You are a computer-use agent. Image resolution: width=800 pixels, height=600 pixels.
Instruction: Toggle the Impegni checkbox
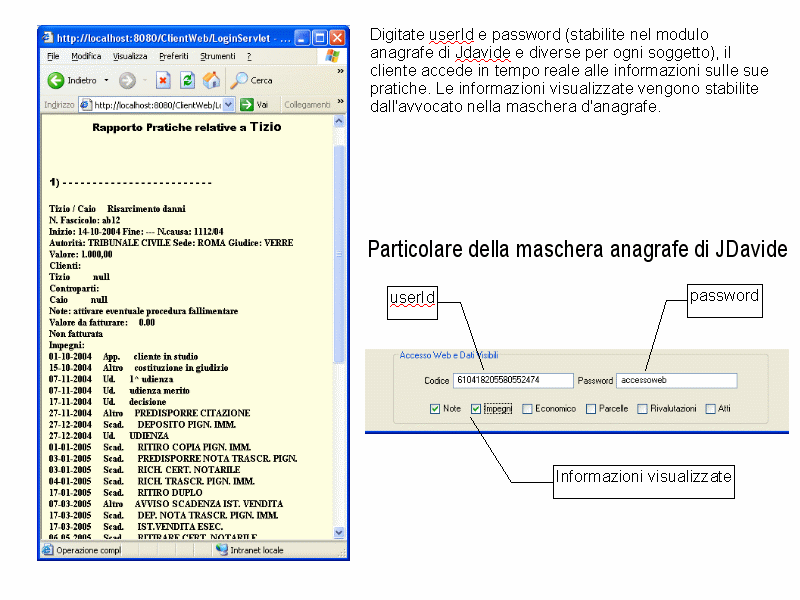pyautogui.click(x=476, y=409)
